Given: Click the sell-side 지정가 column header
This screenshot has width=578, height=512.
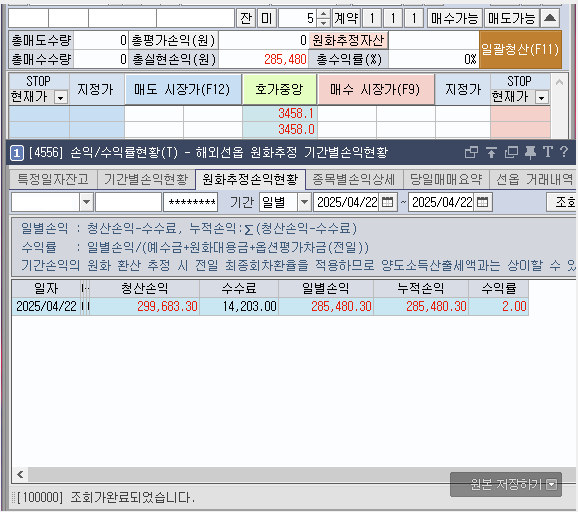Looking at the screenshot, I should click(x=97, y=89).
